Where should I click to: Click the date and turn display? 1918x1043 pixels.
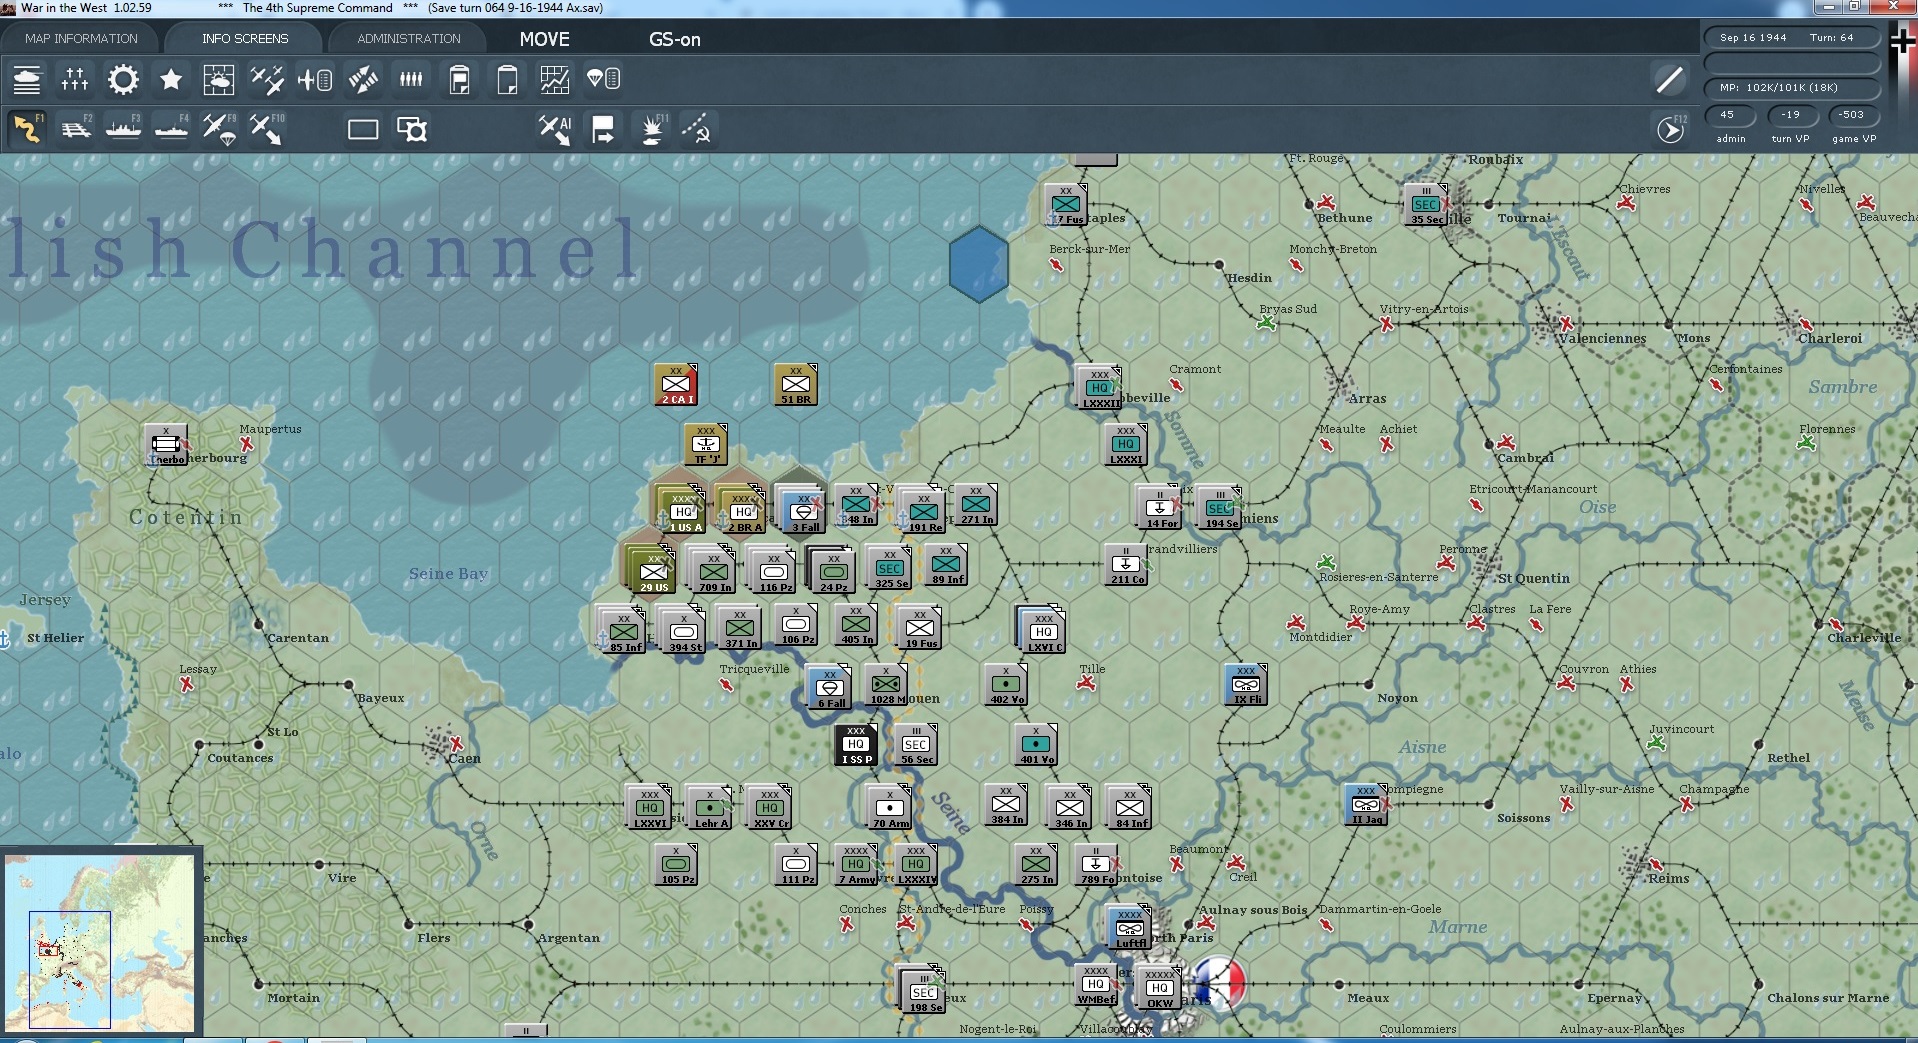[x=1792, y=38]
